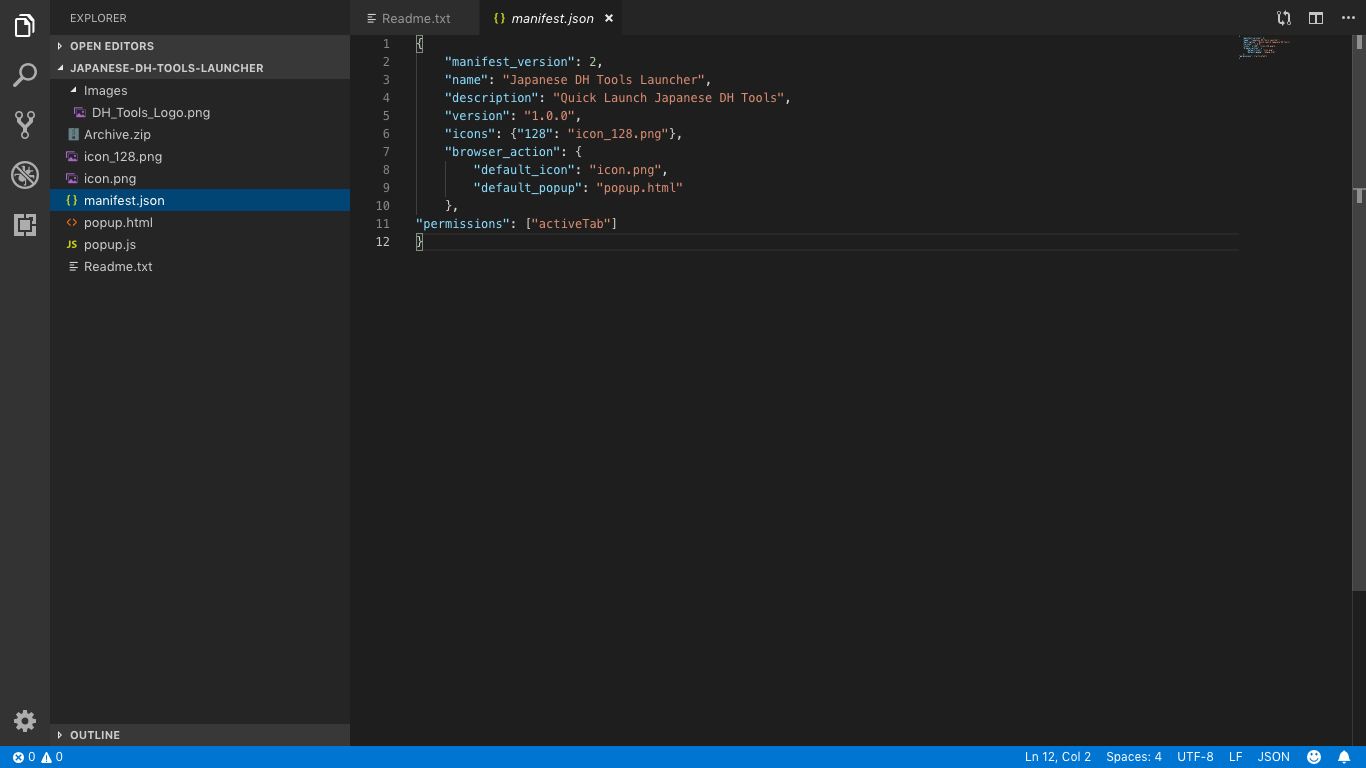Open the editor More Actions menu
The width and height of the screenshot is (1366, 768).
[x=1348, y=18]
